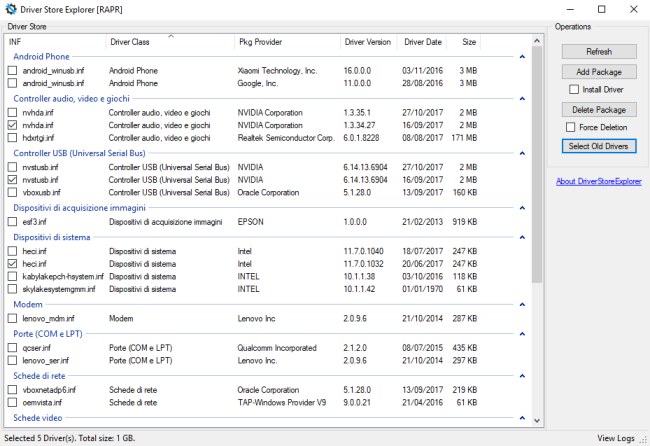Click Delete Package button
Screen dimensions: 650x446
(599, 110)
